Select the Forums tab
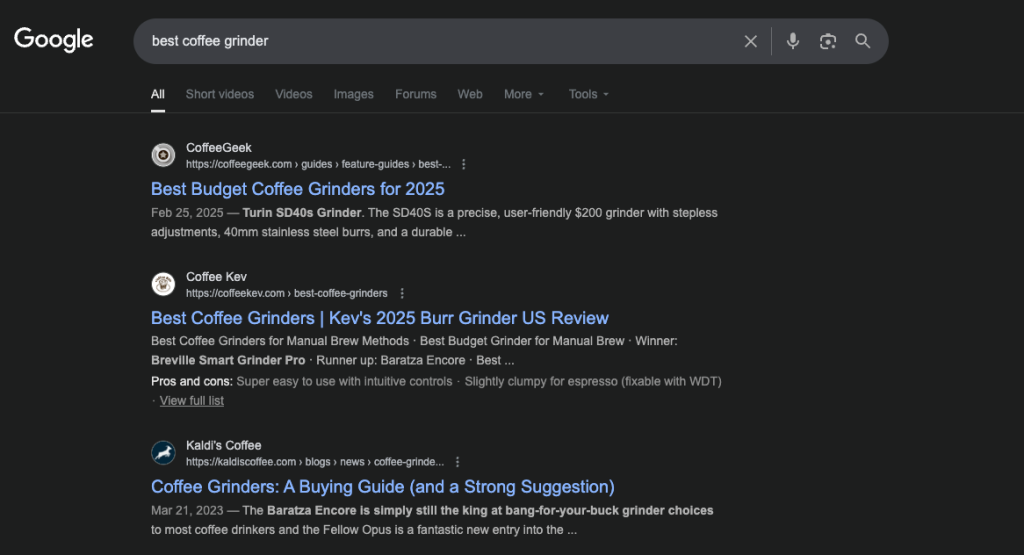The width and height of the screenshot is (1024, 555). click(x=415, y=94)
